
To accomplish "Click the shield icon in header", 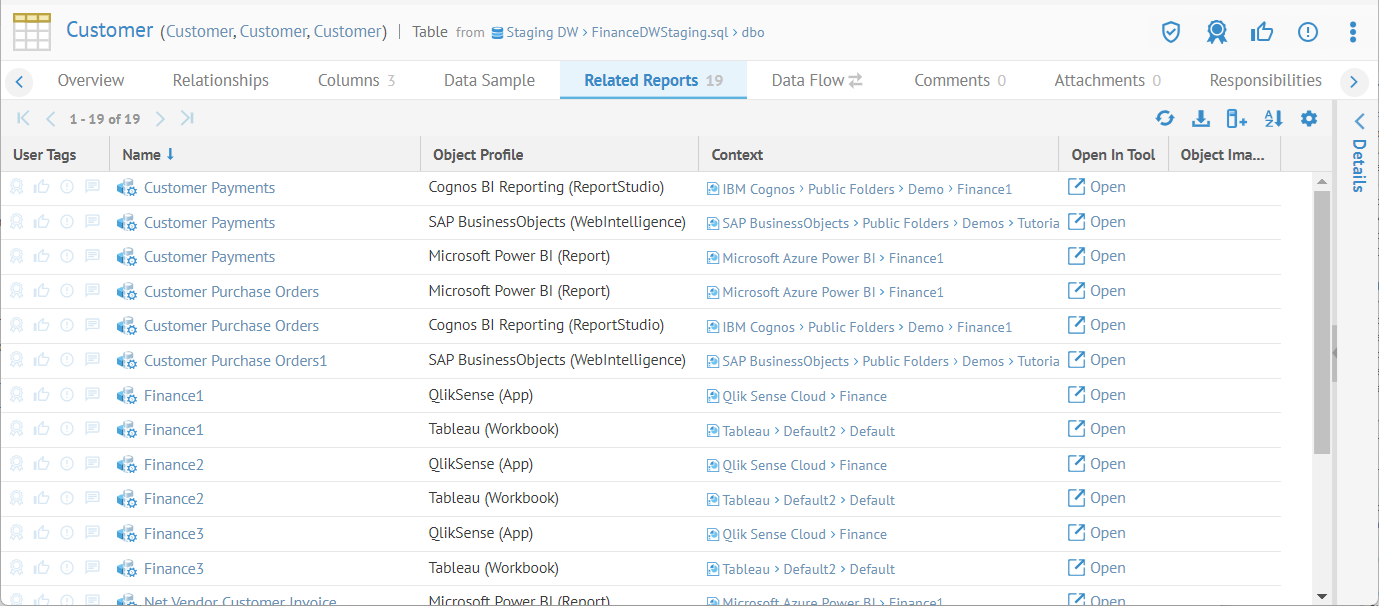I will click(1171, 32).
